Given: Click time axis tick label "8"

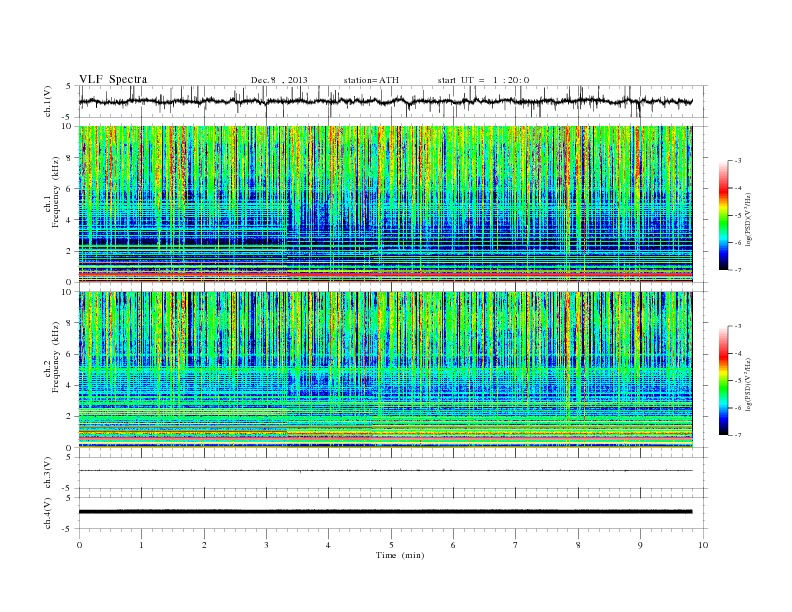Looking at the screenshot, I should point(578,545).
